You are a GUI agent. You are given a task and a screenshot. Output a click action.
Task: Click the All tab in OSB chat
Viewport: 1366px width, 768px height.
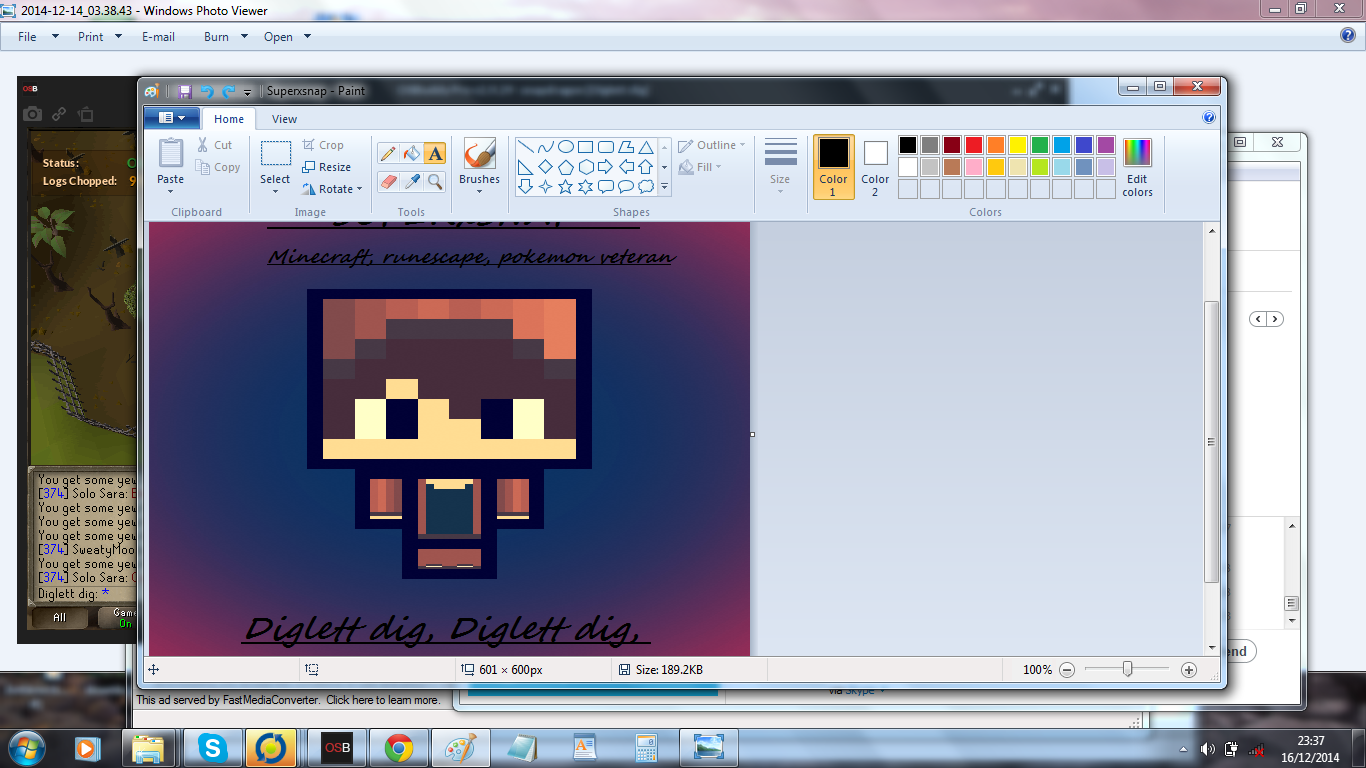click(59, 617)
